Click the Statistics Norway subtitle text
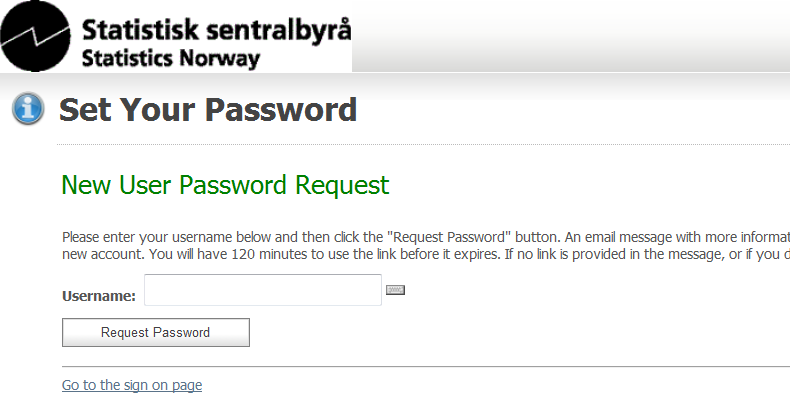 pyautogui.click(x=171, y=58)
